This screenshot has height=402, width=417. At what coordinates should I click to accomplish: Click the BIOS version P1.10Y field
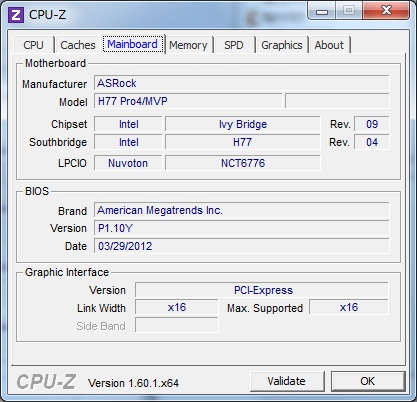click(242, 228)
